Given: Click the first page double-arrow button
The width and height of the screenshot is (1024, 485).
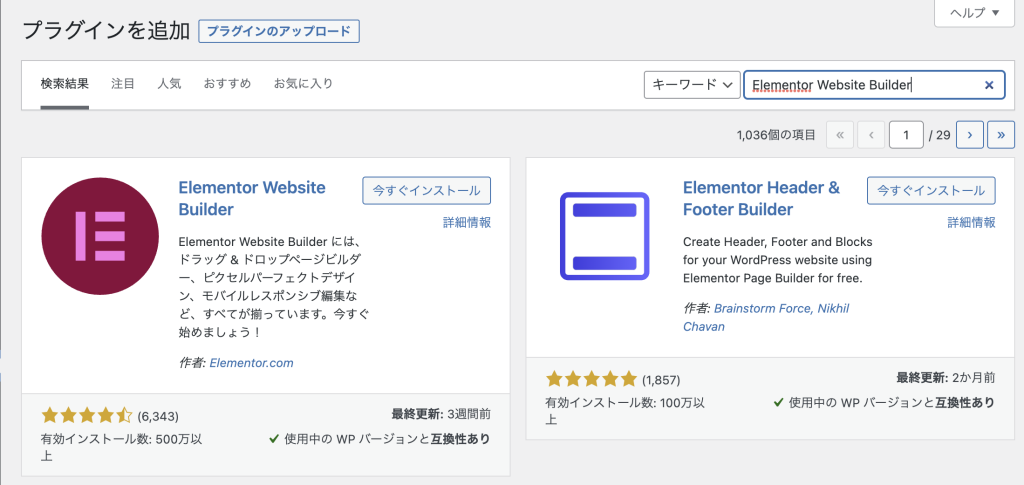Looking at the screenshot, I should (840, 134).
